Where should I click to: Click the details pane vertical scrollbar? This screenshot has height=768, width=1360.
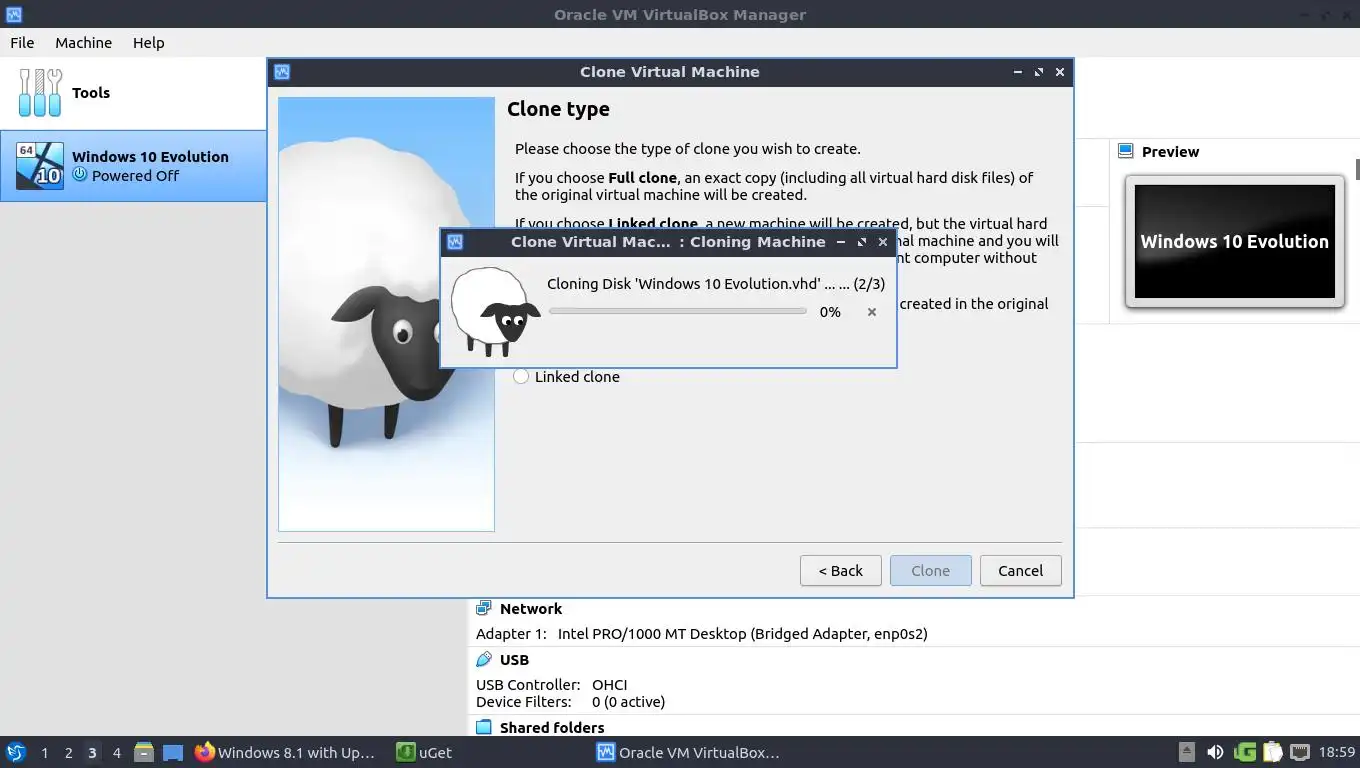click(x=1357, y=170)
